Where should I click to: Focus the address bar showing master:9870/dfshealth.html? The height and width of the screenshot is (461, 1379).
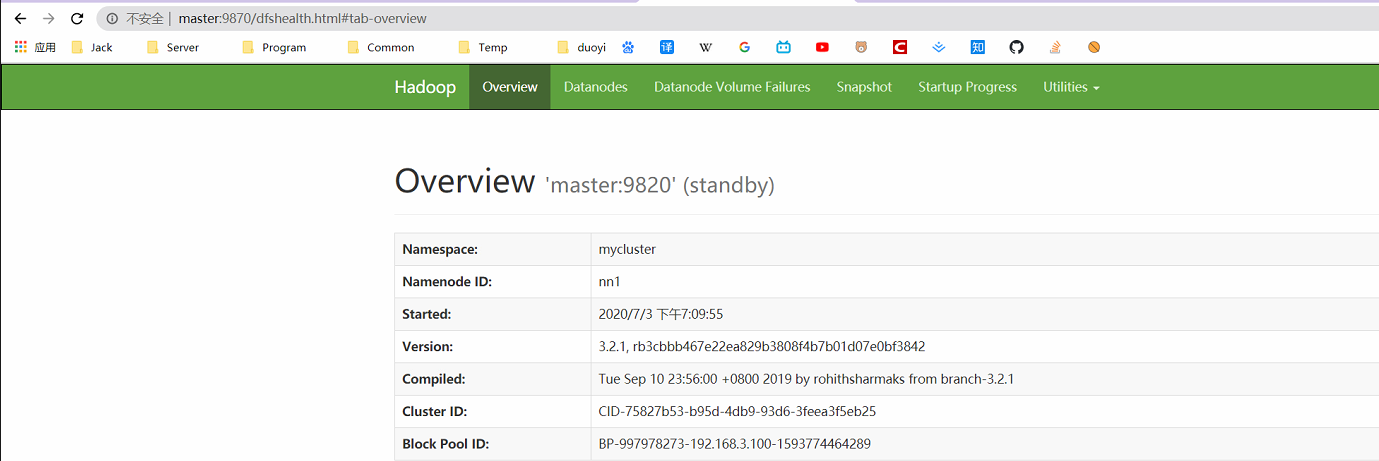[x=738, y=19]
